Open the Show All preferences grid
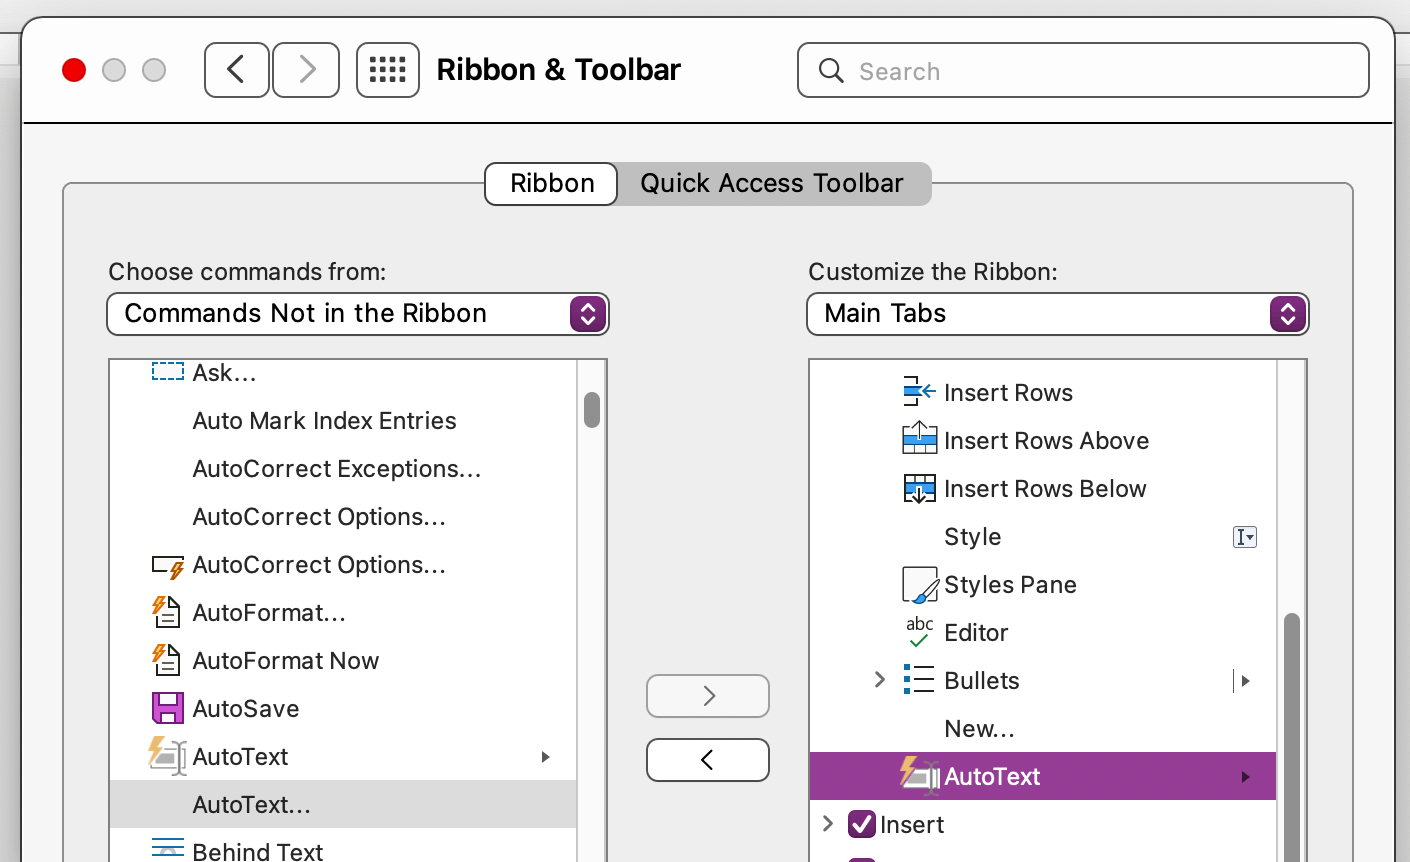The image size is (1410, 862). click(388, 70)
